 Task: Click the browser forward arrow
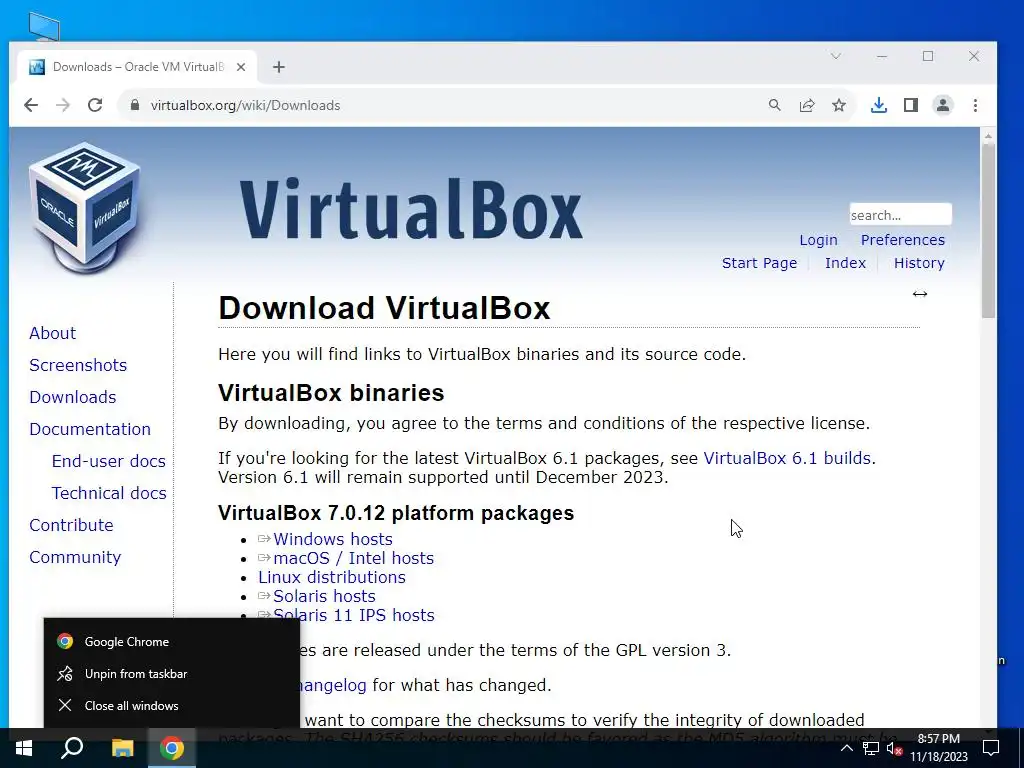pos(63,105)
